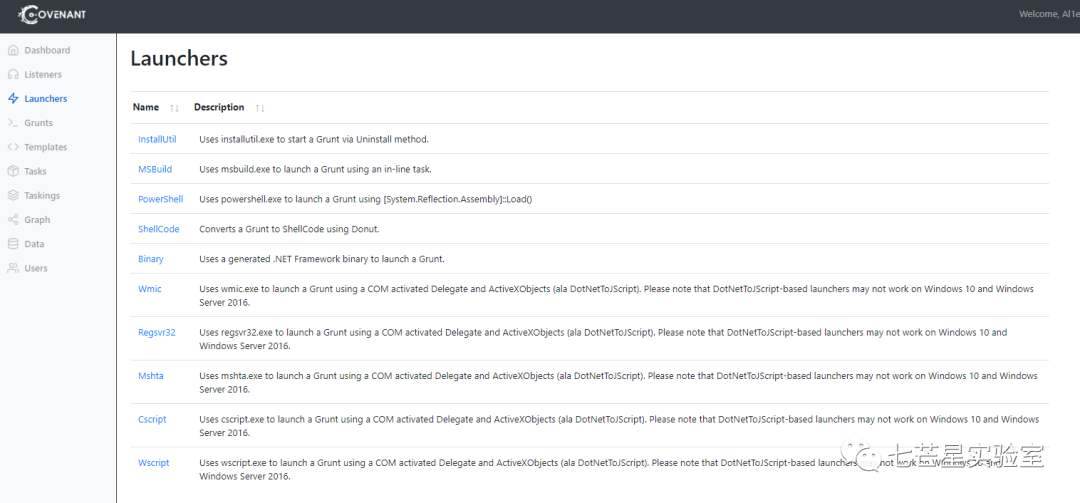Image resolution: width=1080 pixels, height=503 pixels.
Task: Click the Users people icon
Action: pos(13,268)
